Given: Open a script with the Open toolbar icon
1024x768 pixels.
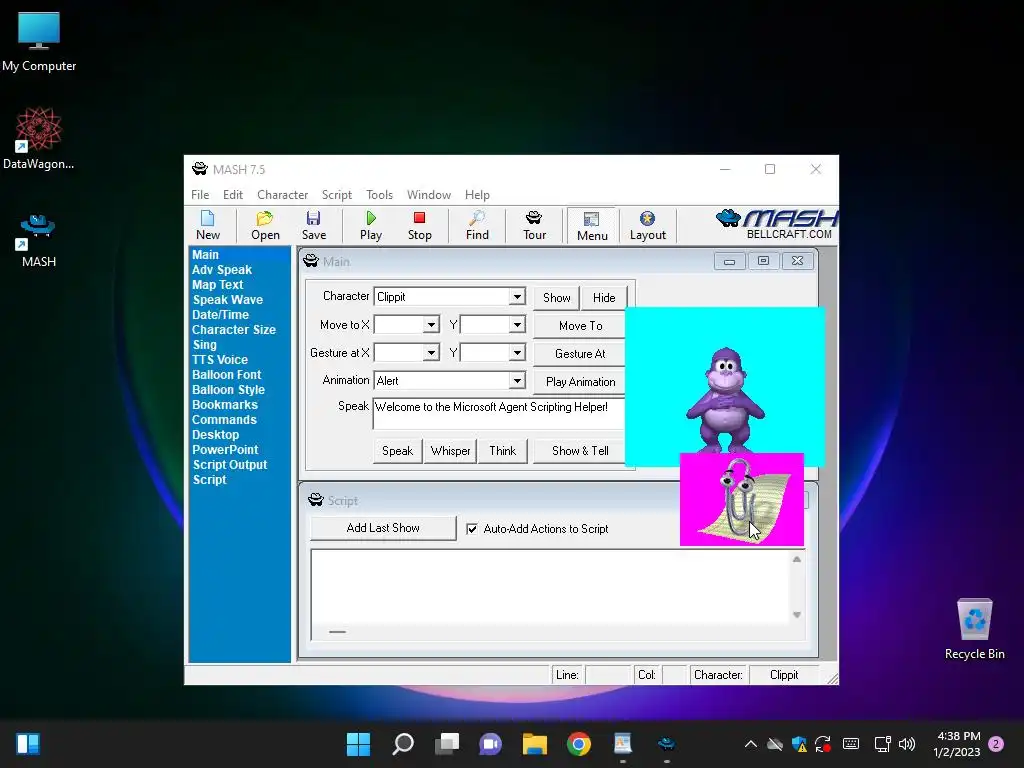Looking at the screenshot, I should coord(265,226).
